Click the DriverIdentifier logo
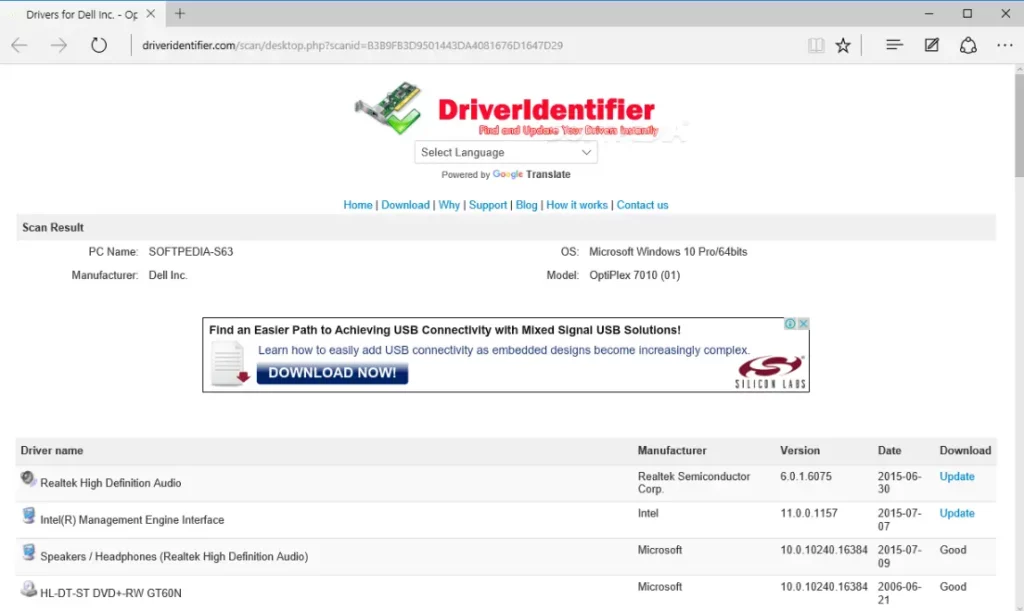The width and height of the screenshot is (1024, 611). 506,109
